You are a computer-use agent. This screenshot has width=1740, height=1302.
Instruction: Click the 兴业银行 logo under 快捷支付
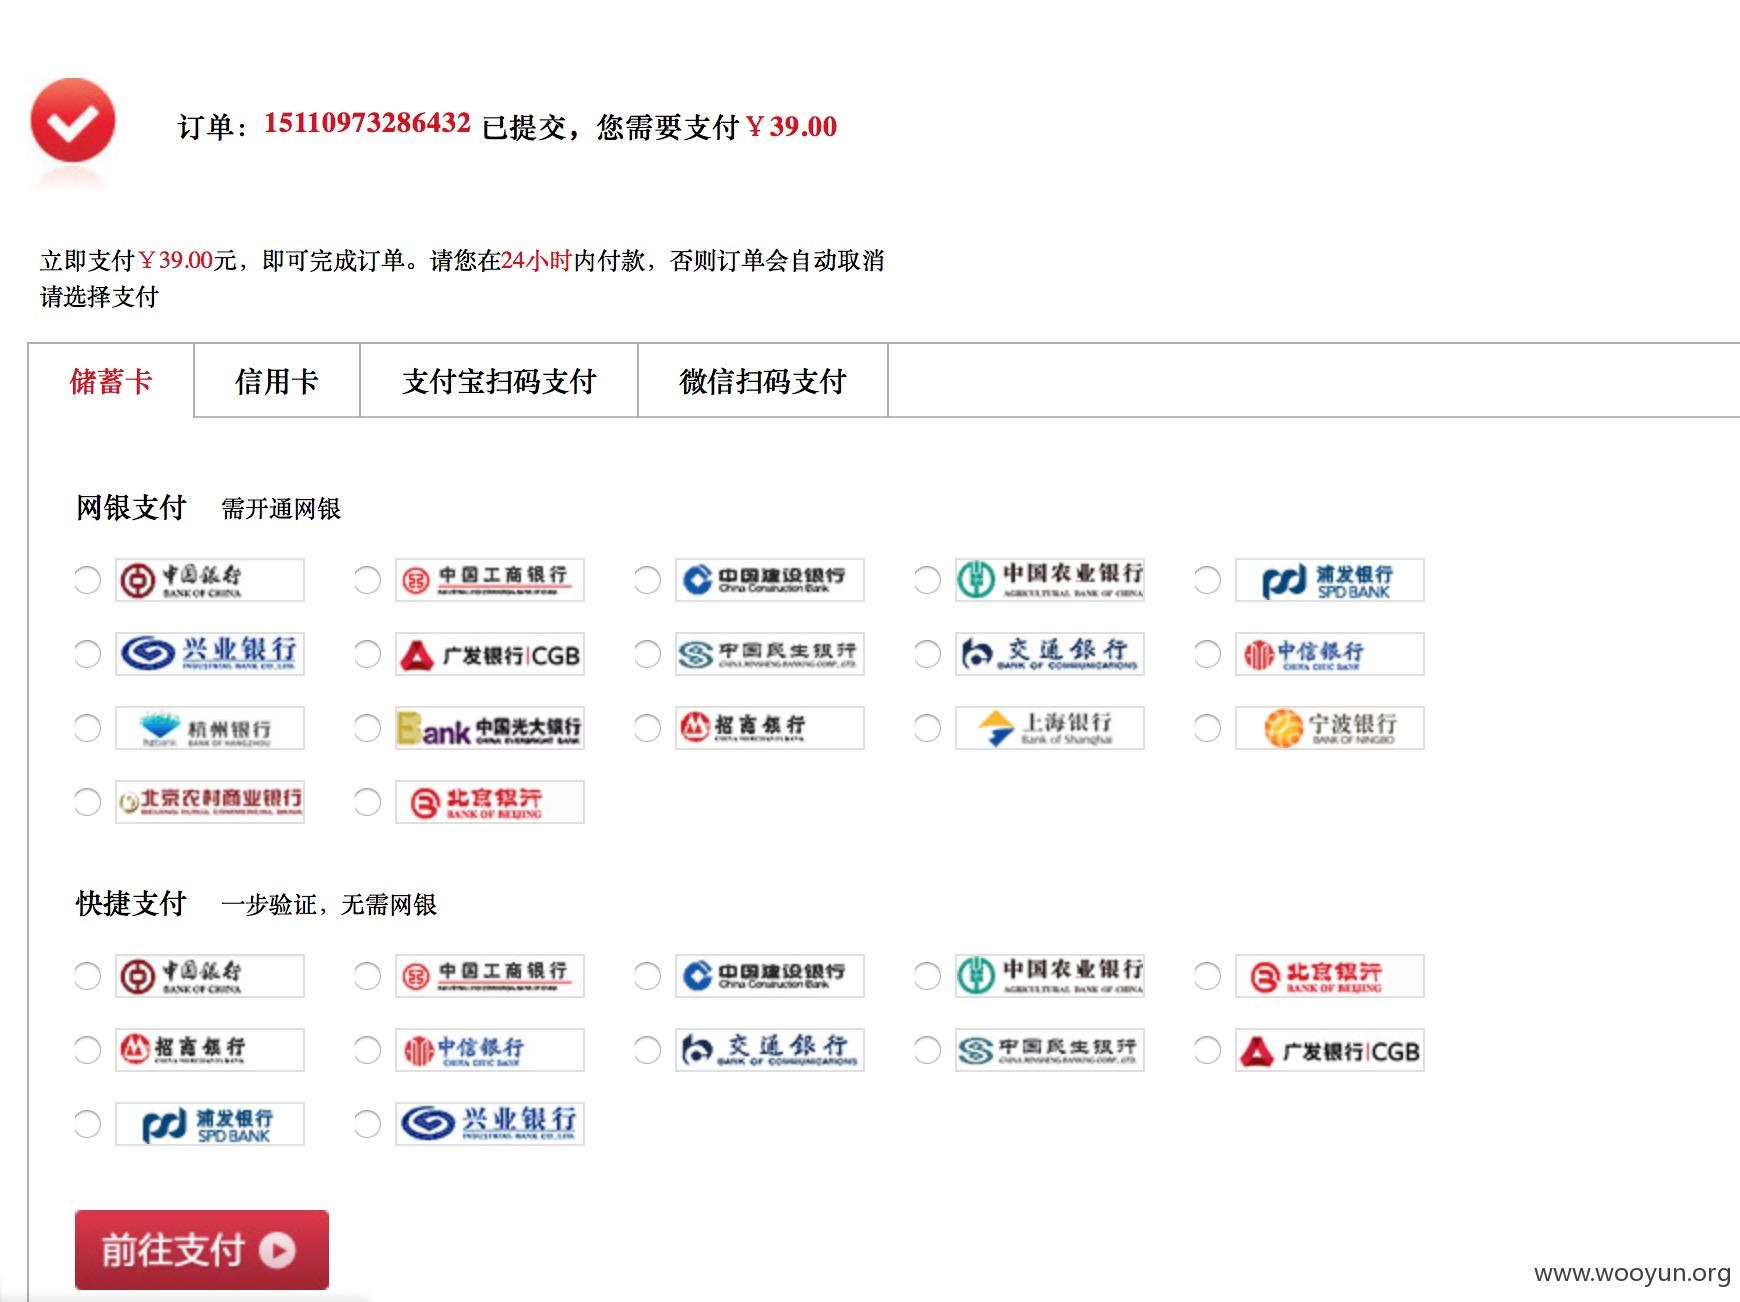[x=490, y=1124]
